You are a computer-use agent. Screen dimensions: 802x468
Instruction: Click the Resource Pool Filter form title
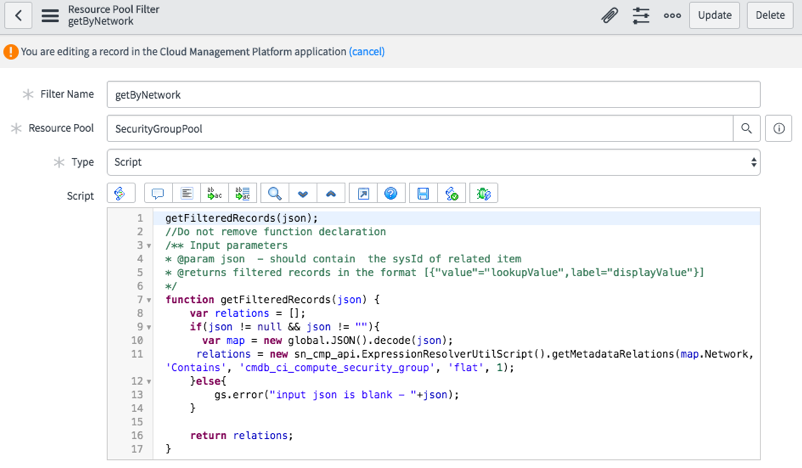click(x=114, y=9)
